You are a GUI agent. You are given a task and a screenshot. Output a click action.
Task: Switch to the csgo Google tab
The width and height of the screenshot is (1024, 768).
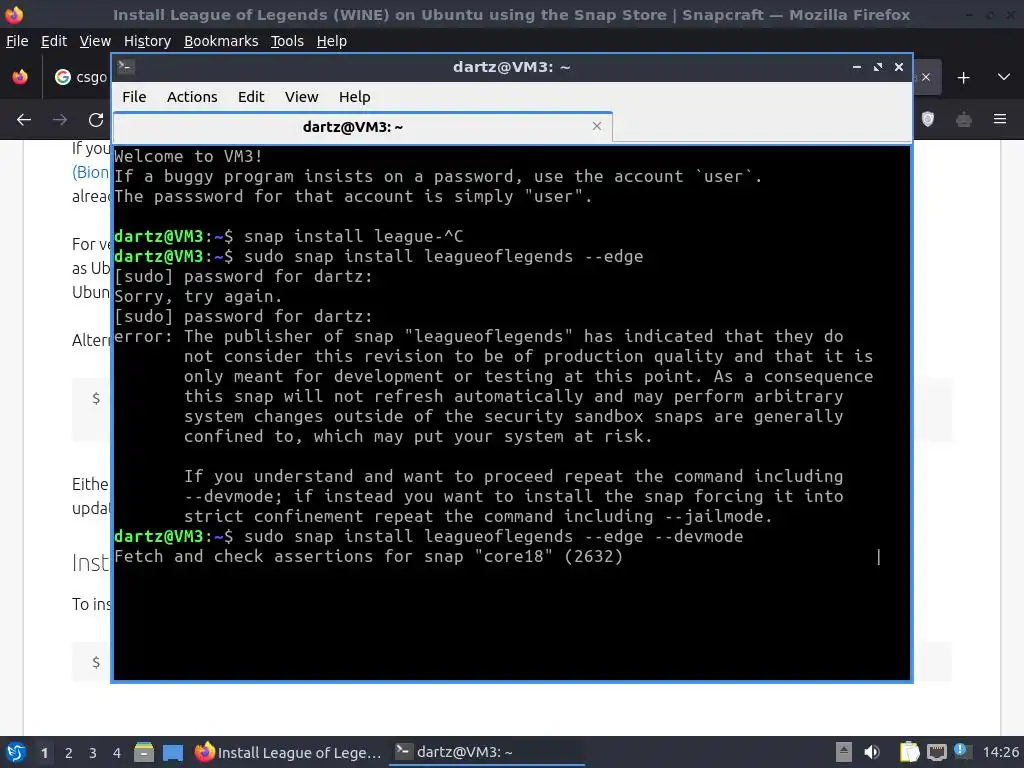coord(80,77)
